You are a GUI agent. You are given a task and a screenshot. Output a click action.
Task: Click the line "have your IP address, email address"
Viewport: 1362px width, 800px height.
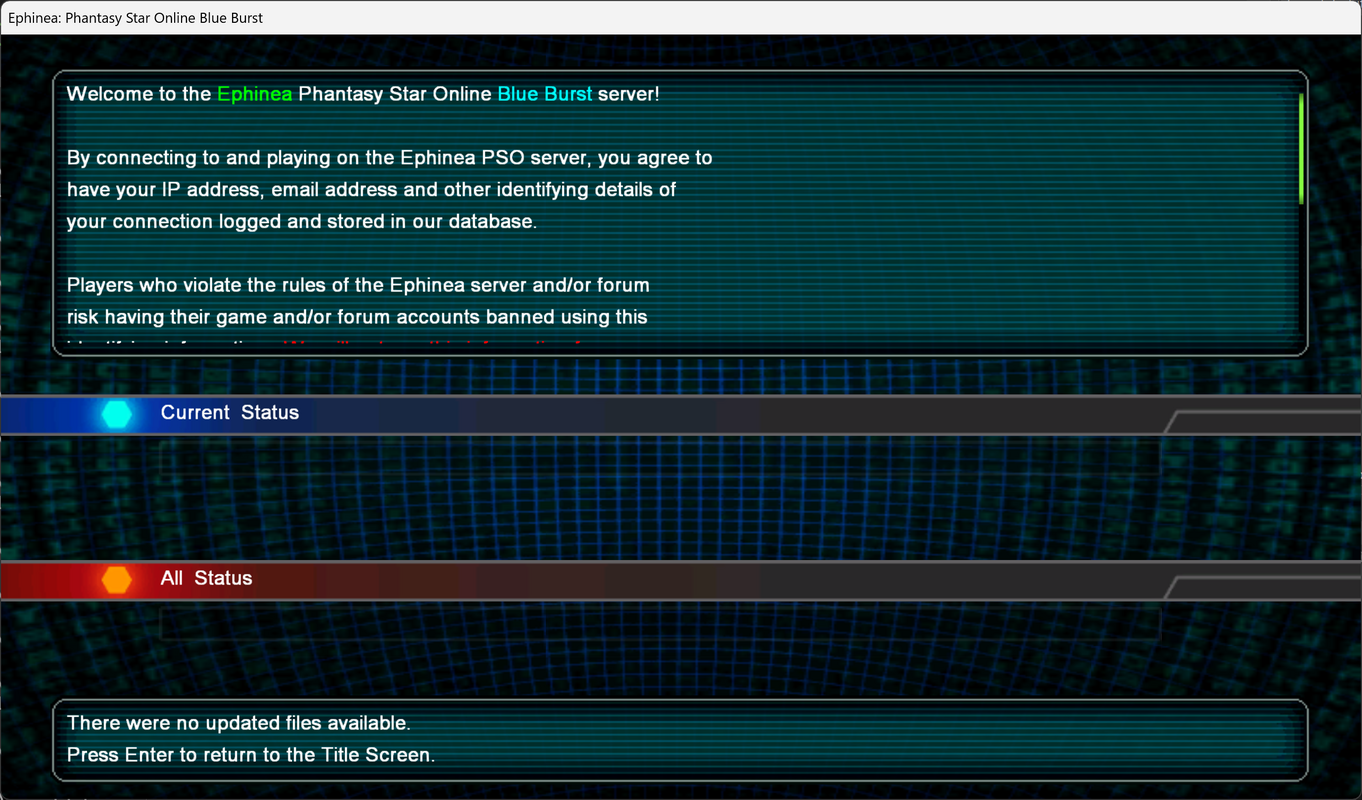[x=372, y=190]
